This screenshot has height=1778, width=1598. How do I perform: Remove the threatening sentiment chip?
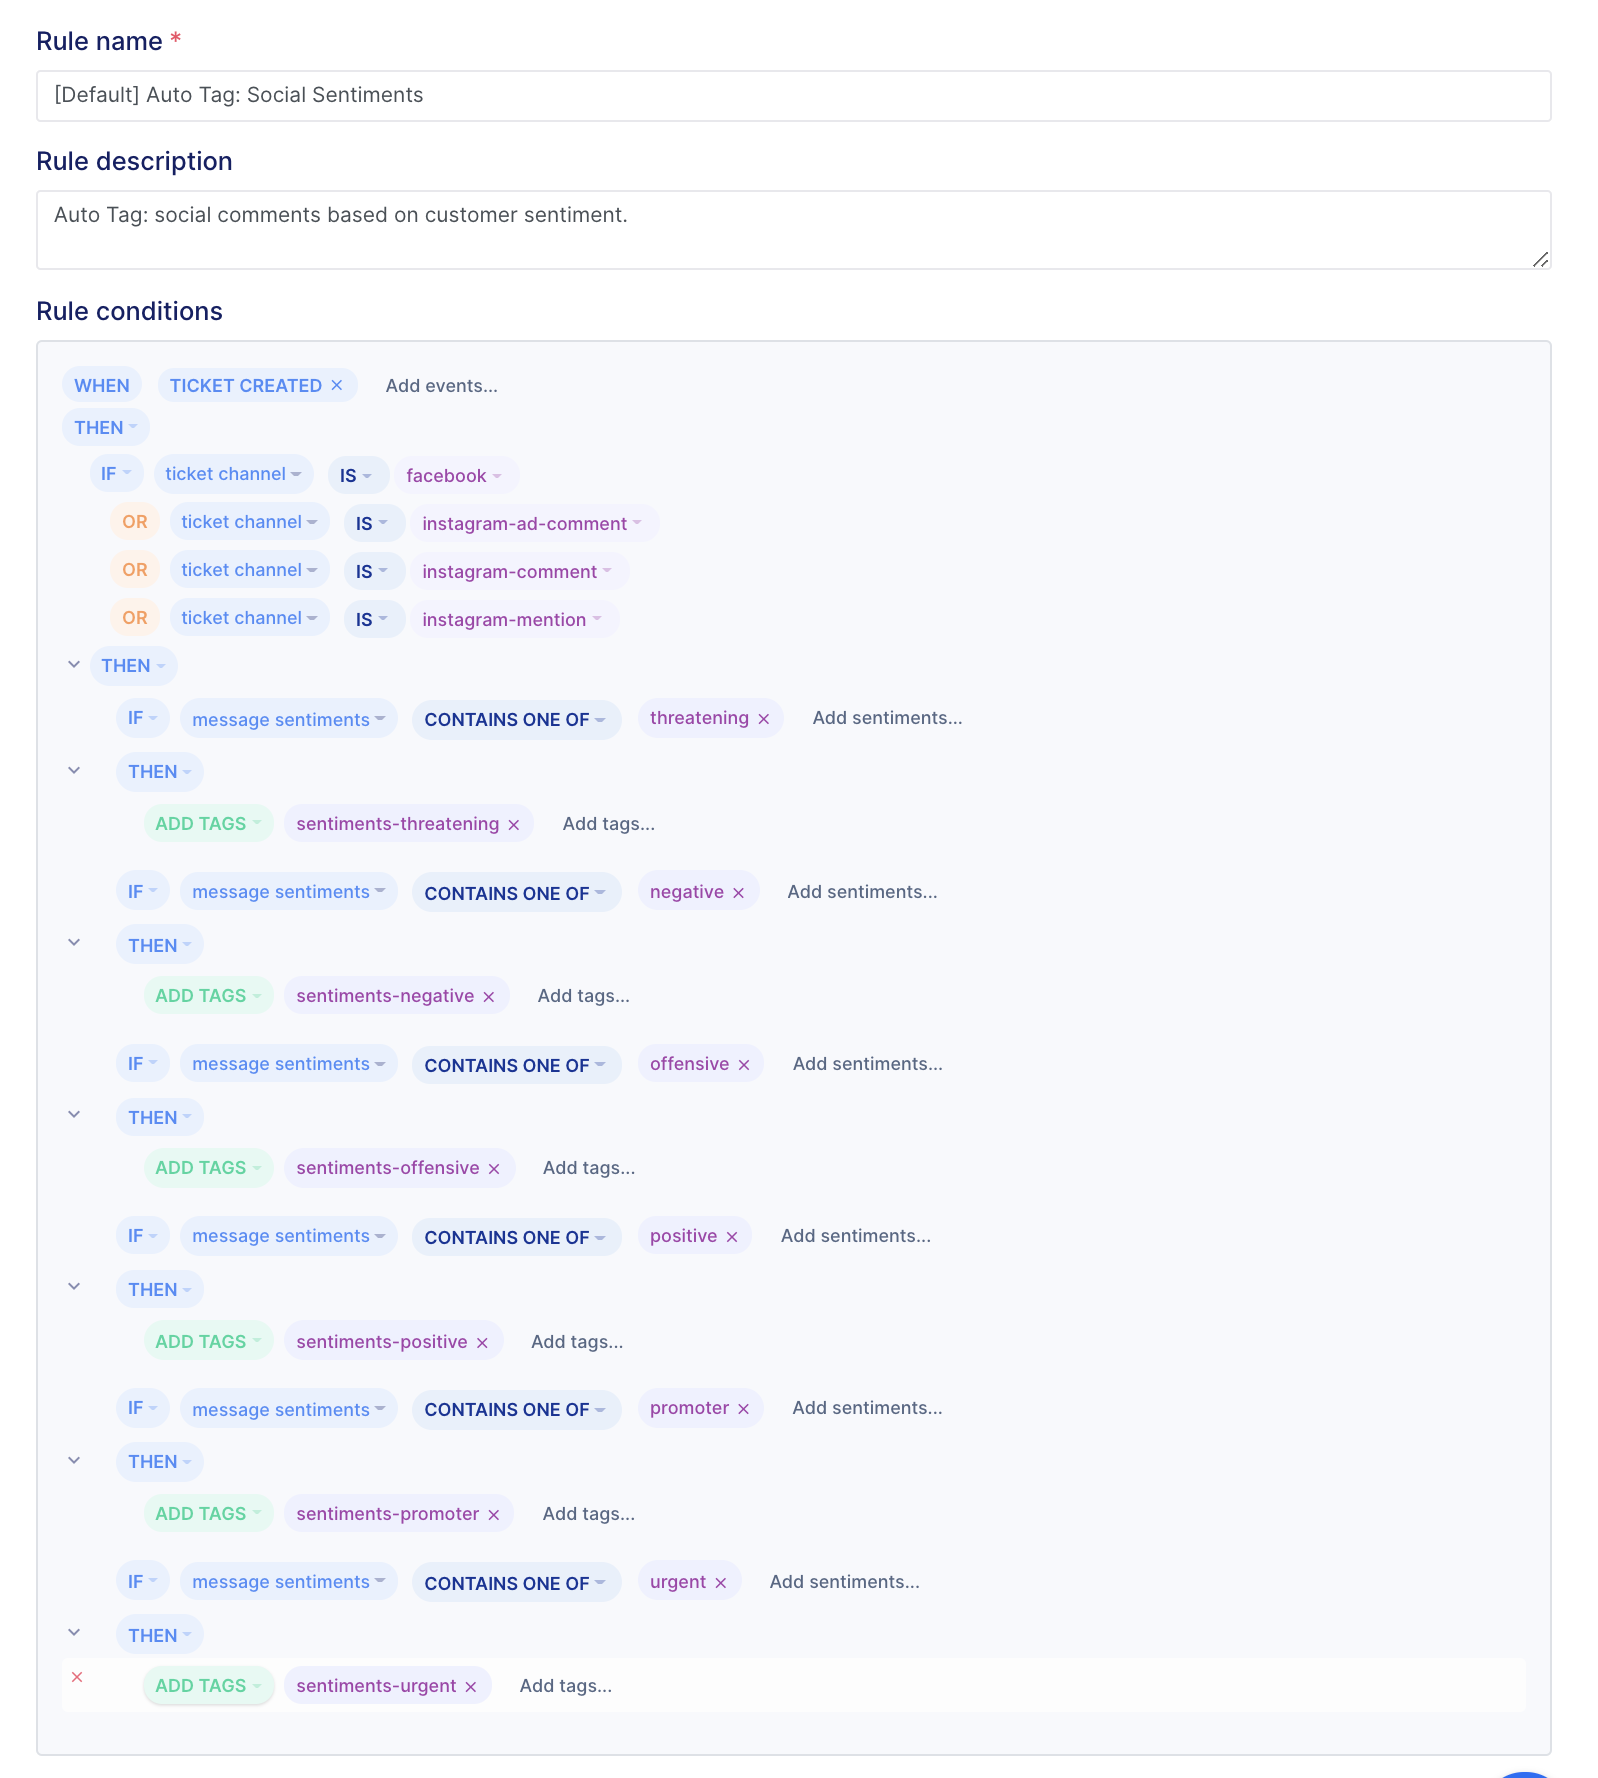click(764, 719)
